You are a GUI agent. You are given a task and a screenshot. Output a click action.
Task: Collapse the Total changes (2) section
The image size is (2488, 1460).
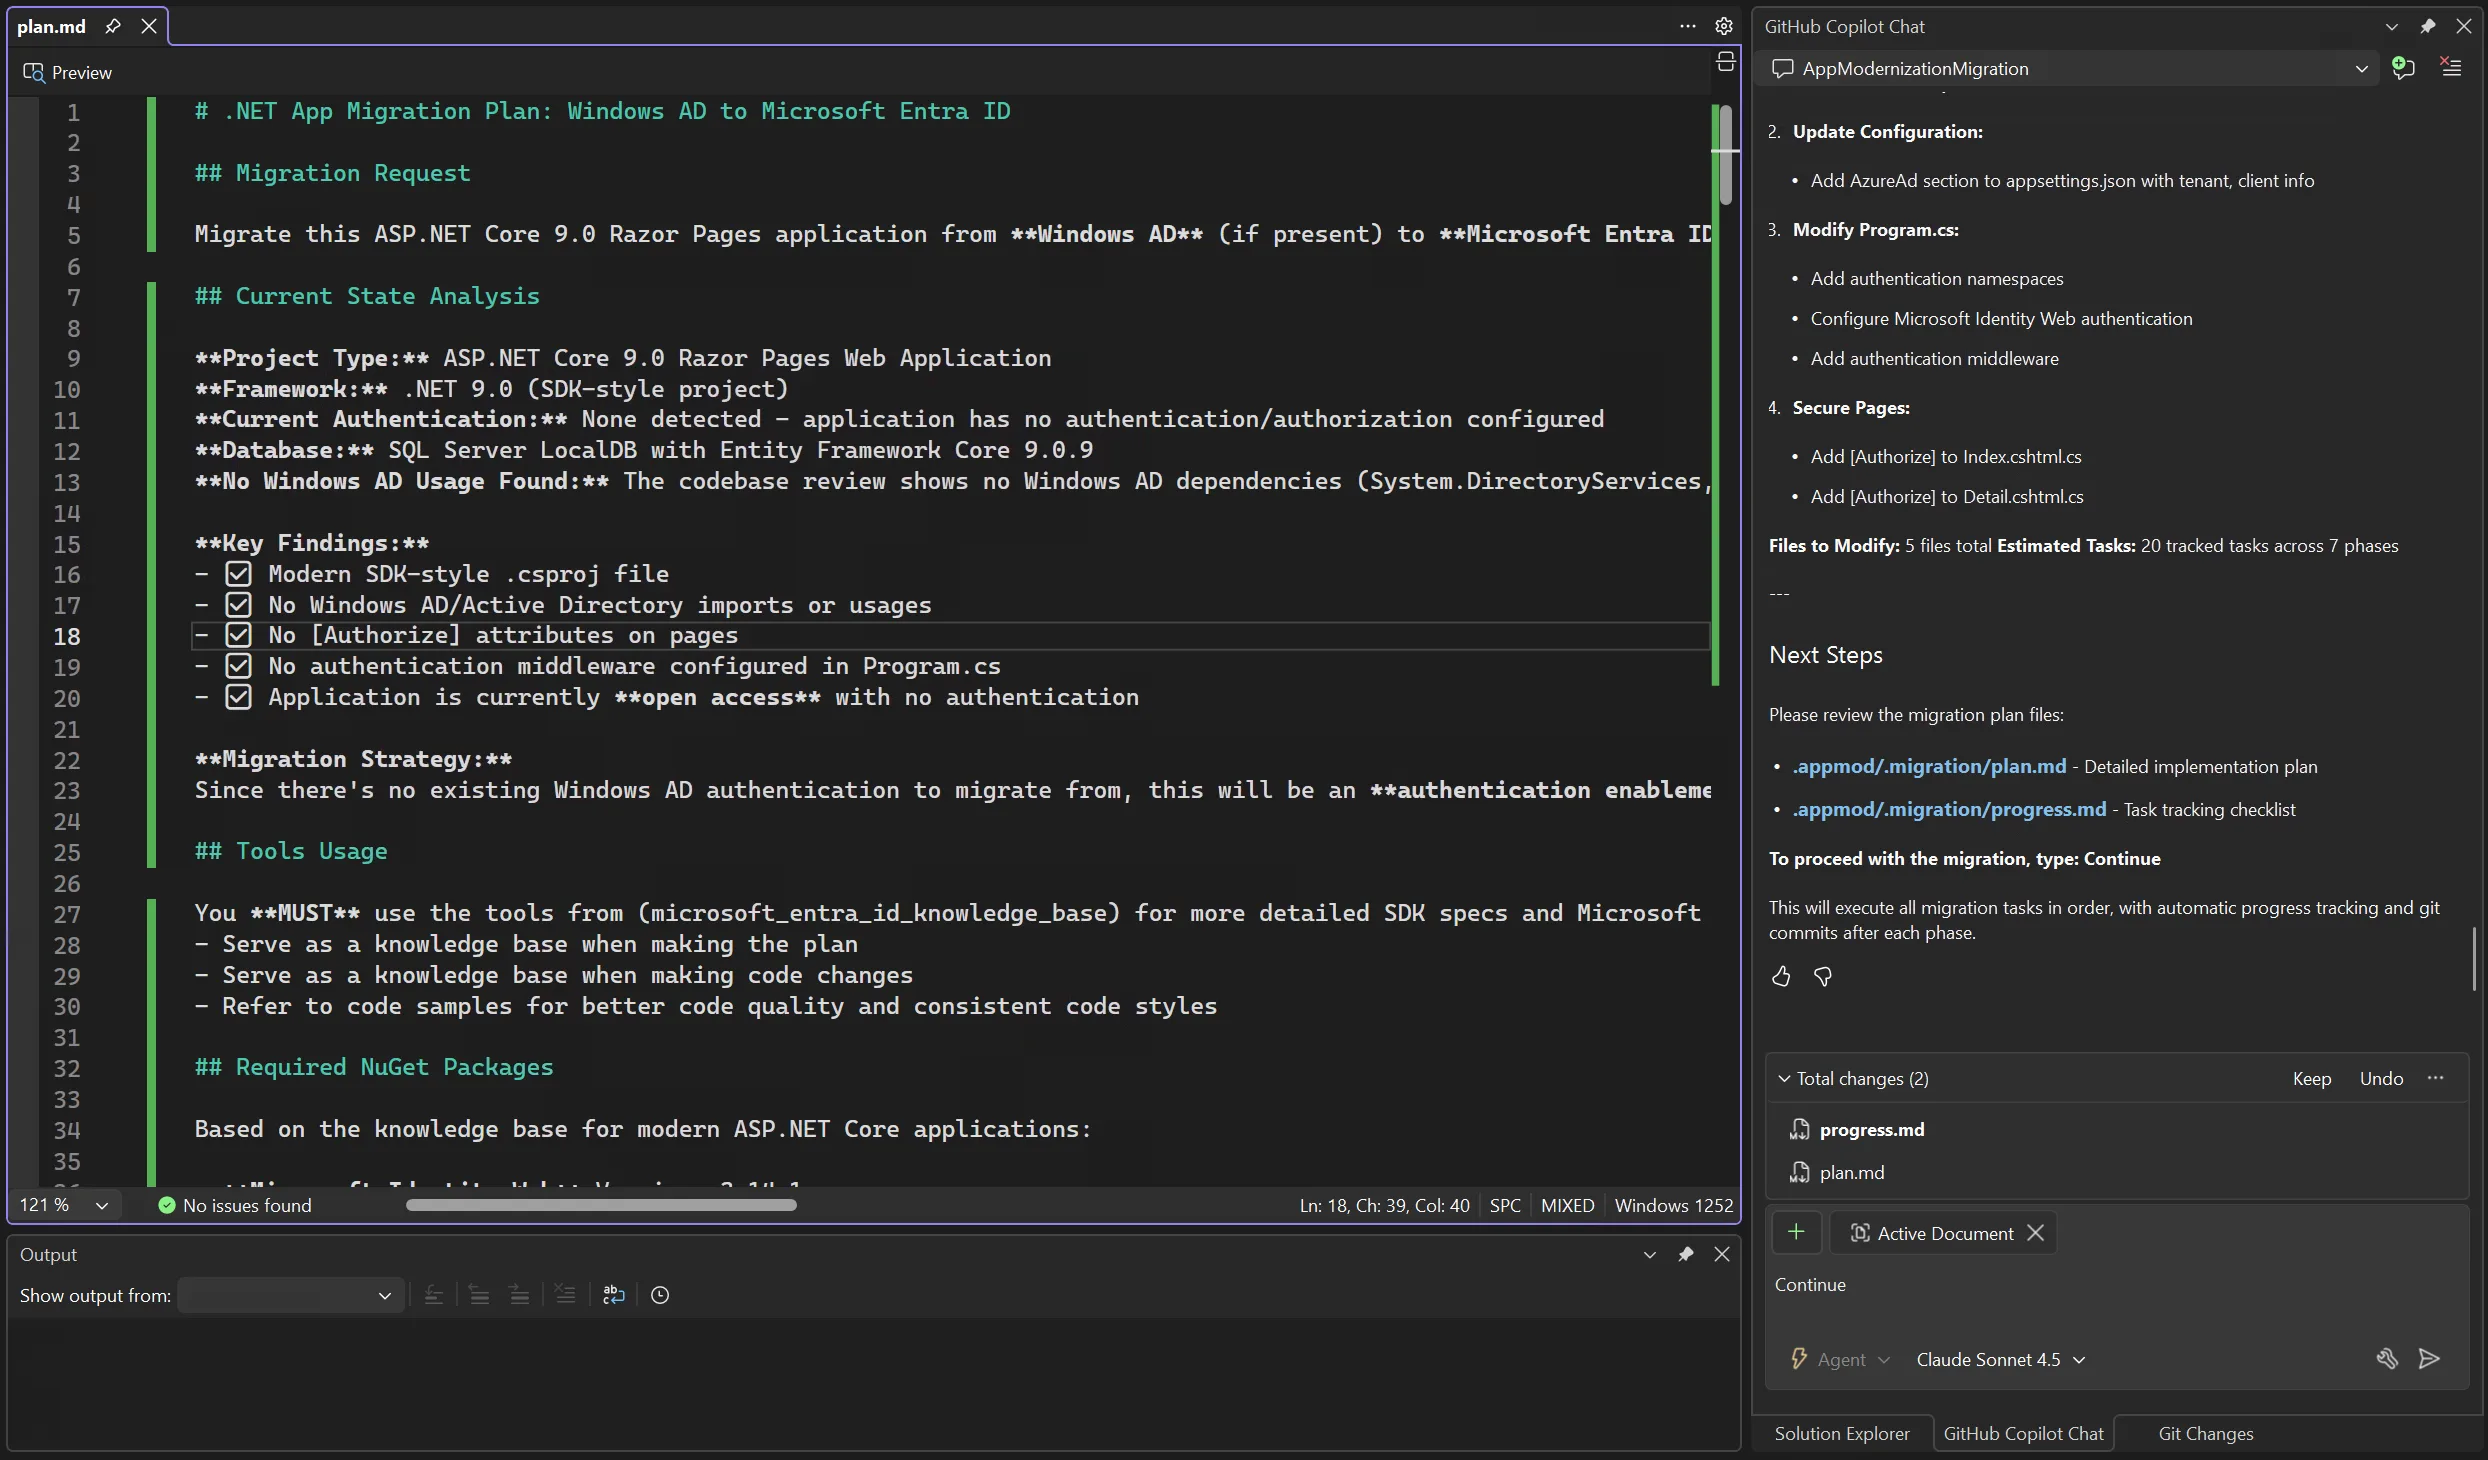(x=1784, y=1078)
